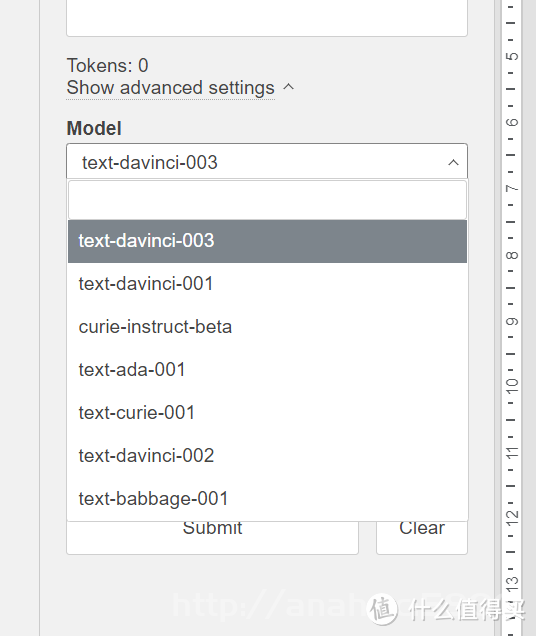Toggle Show advanced settings link
Image resolution: width=536 pixels, height=636 pixels.
point(170,88)
